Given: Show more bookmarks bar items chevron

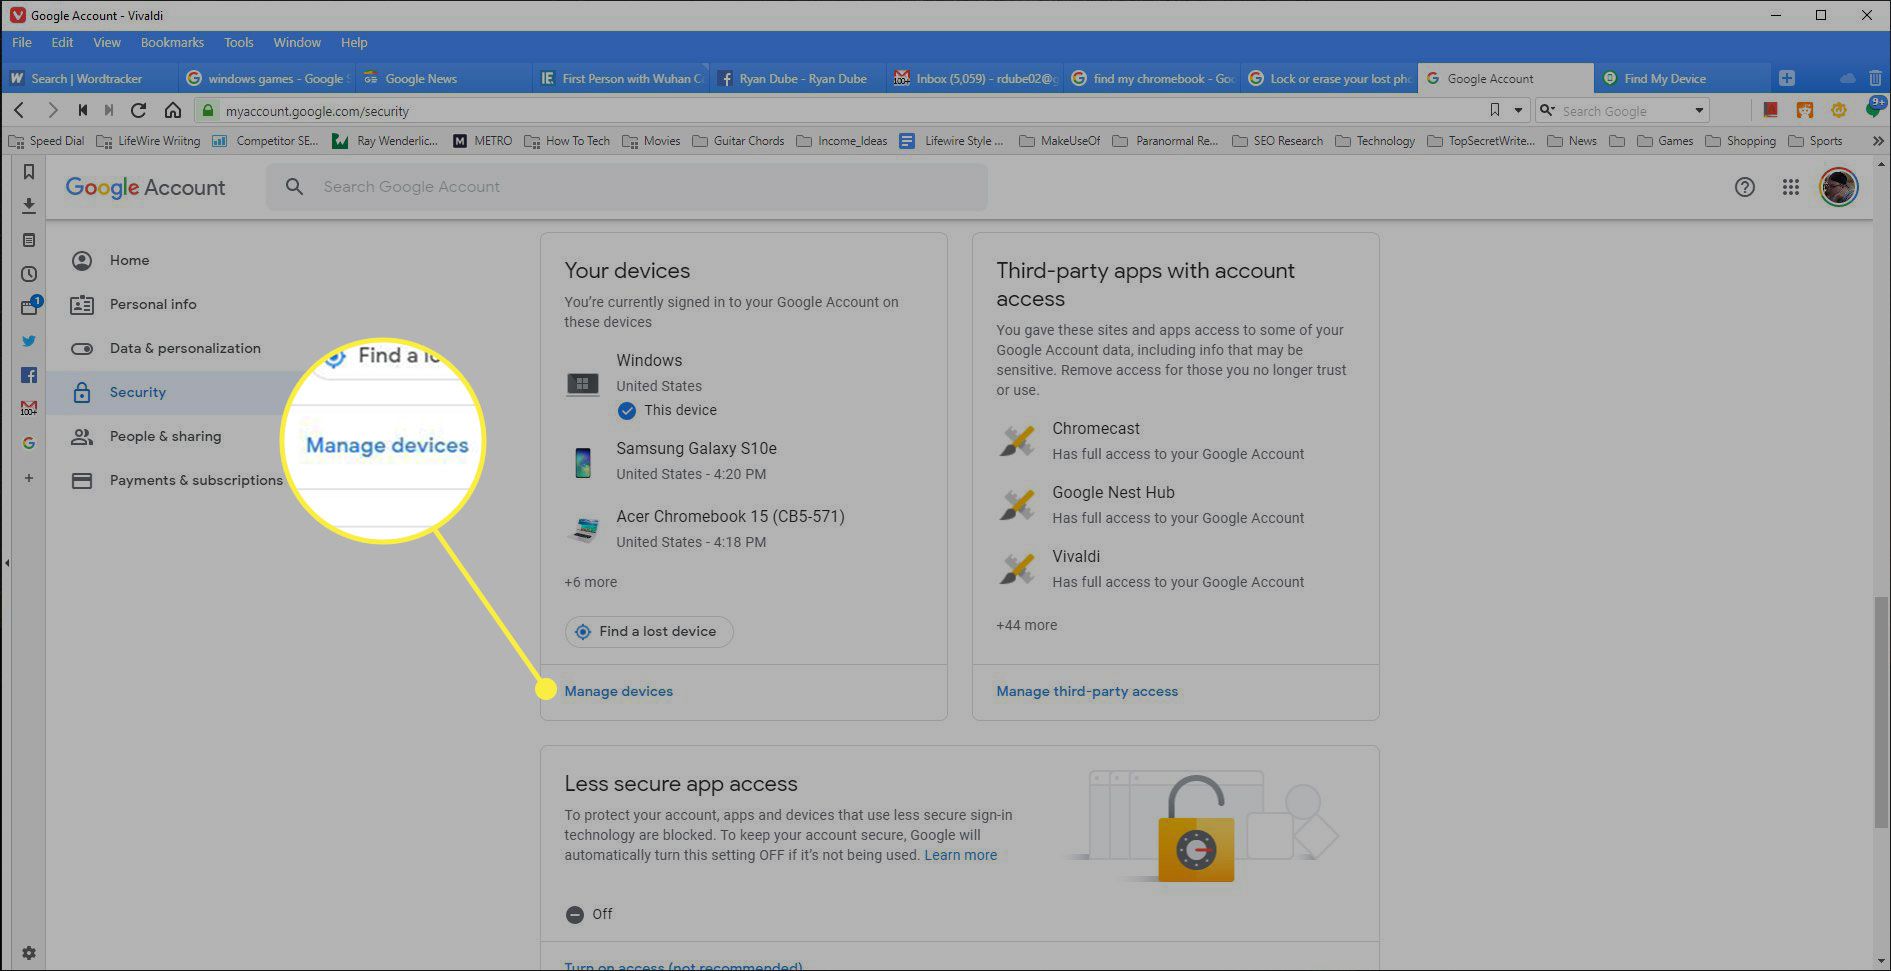Looking at the screenshot, I should point(1878,141).
